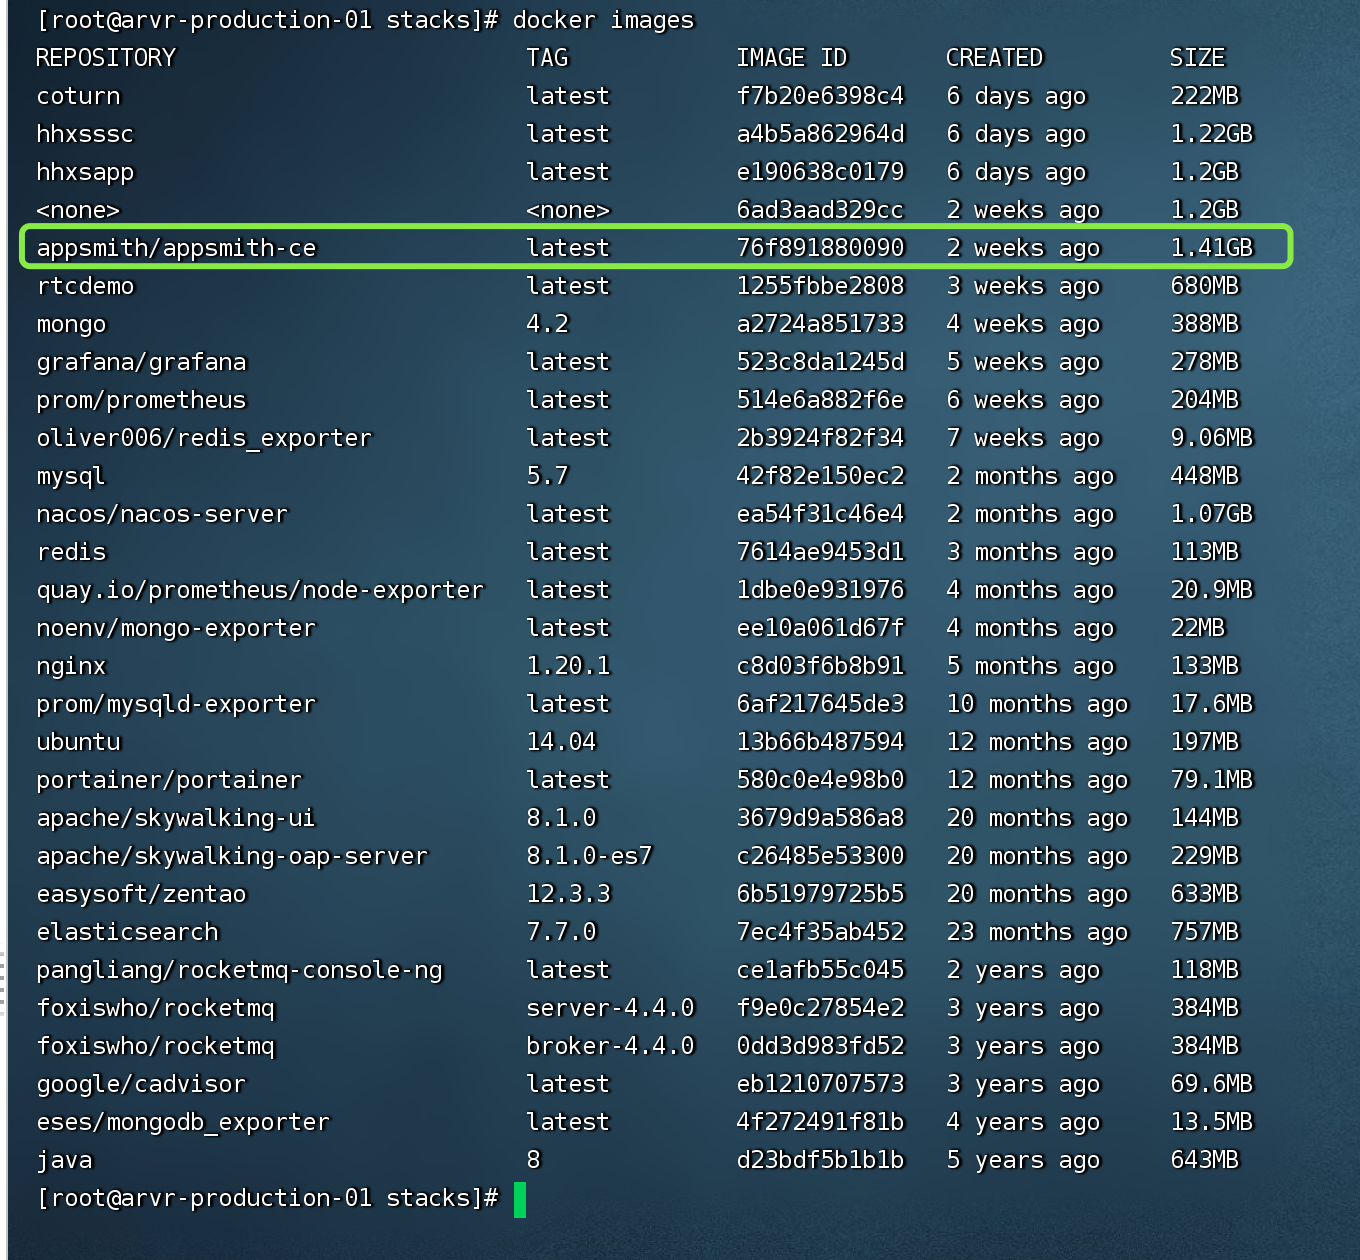The height and width of the screenshot is (1260, 1360).
Task: Select the IMAGE ID column header
Action: click(791, 57)
